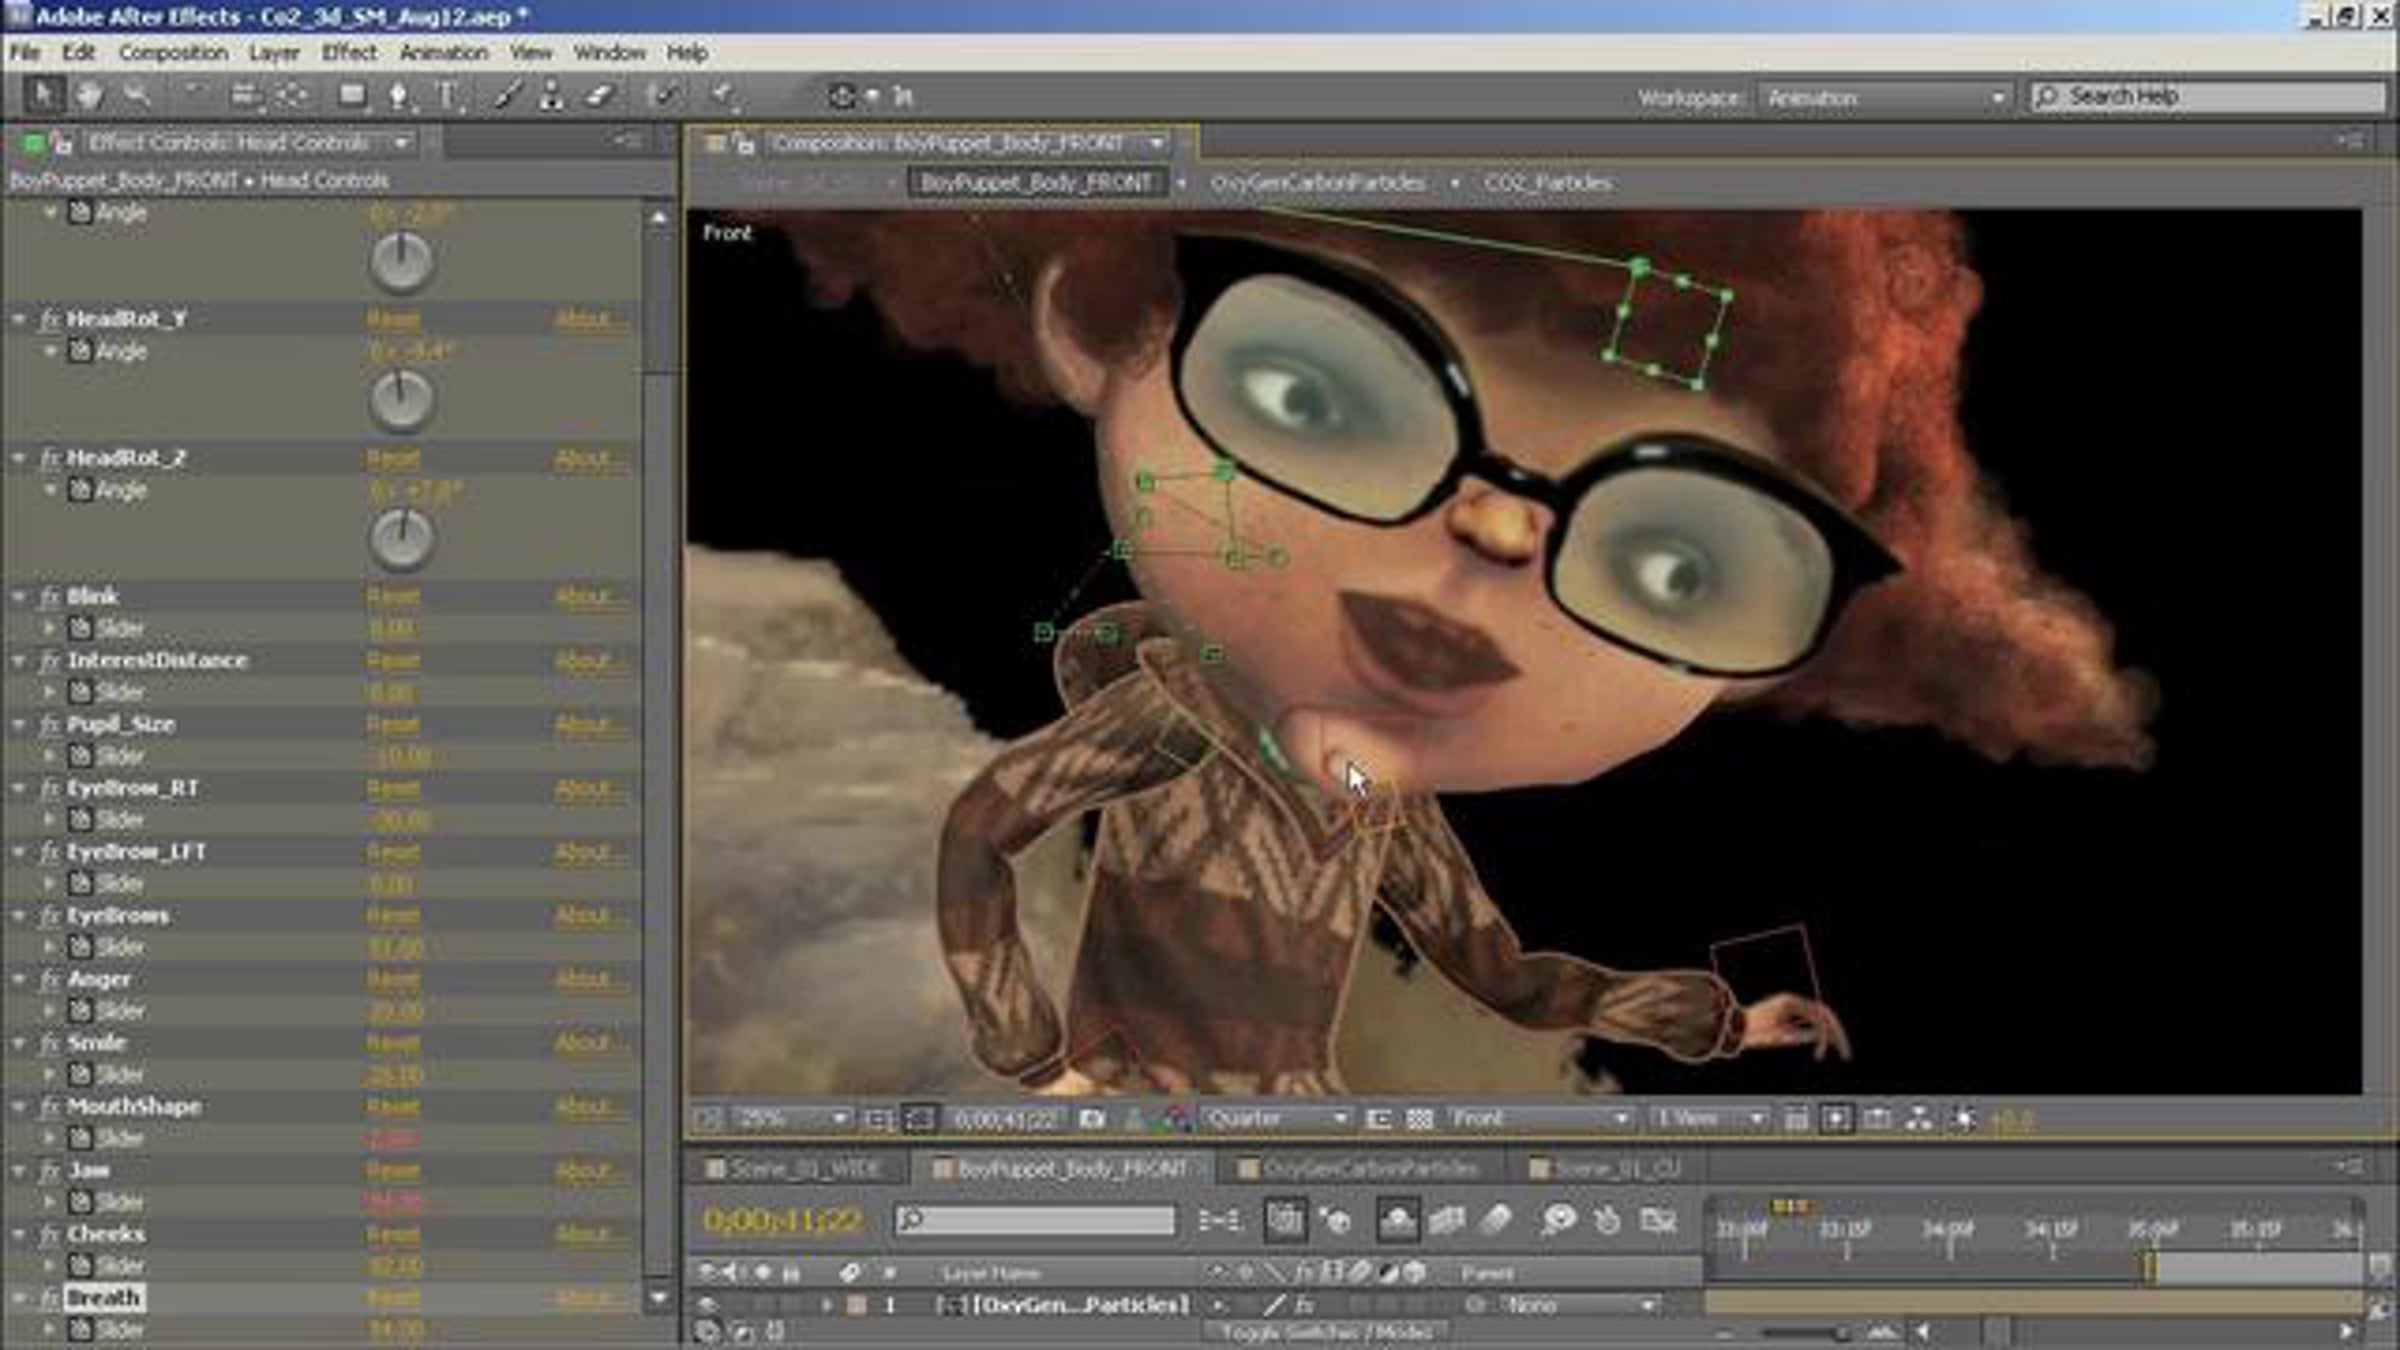
Task: Select the Zoom magnifier tool
Action: [136, 96]
